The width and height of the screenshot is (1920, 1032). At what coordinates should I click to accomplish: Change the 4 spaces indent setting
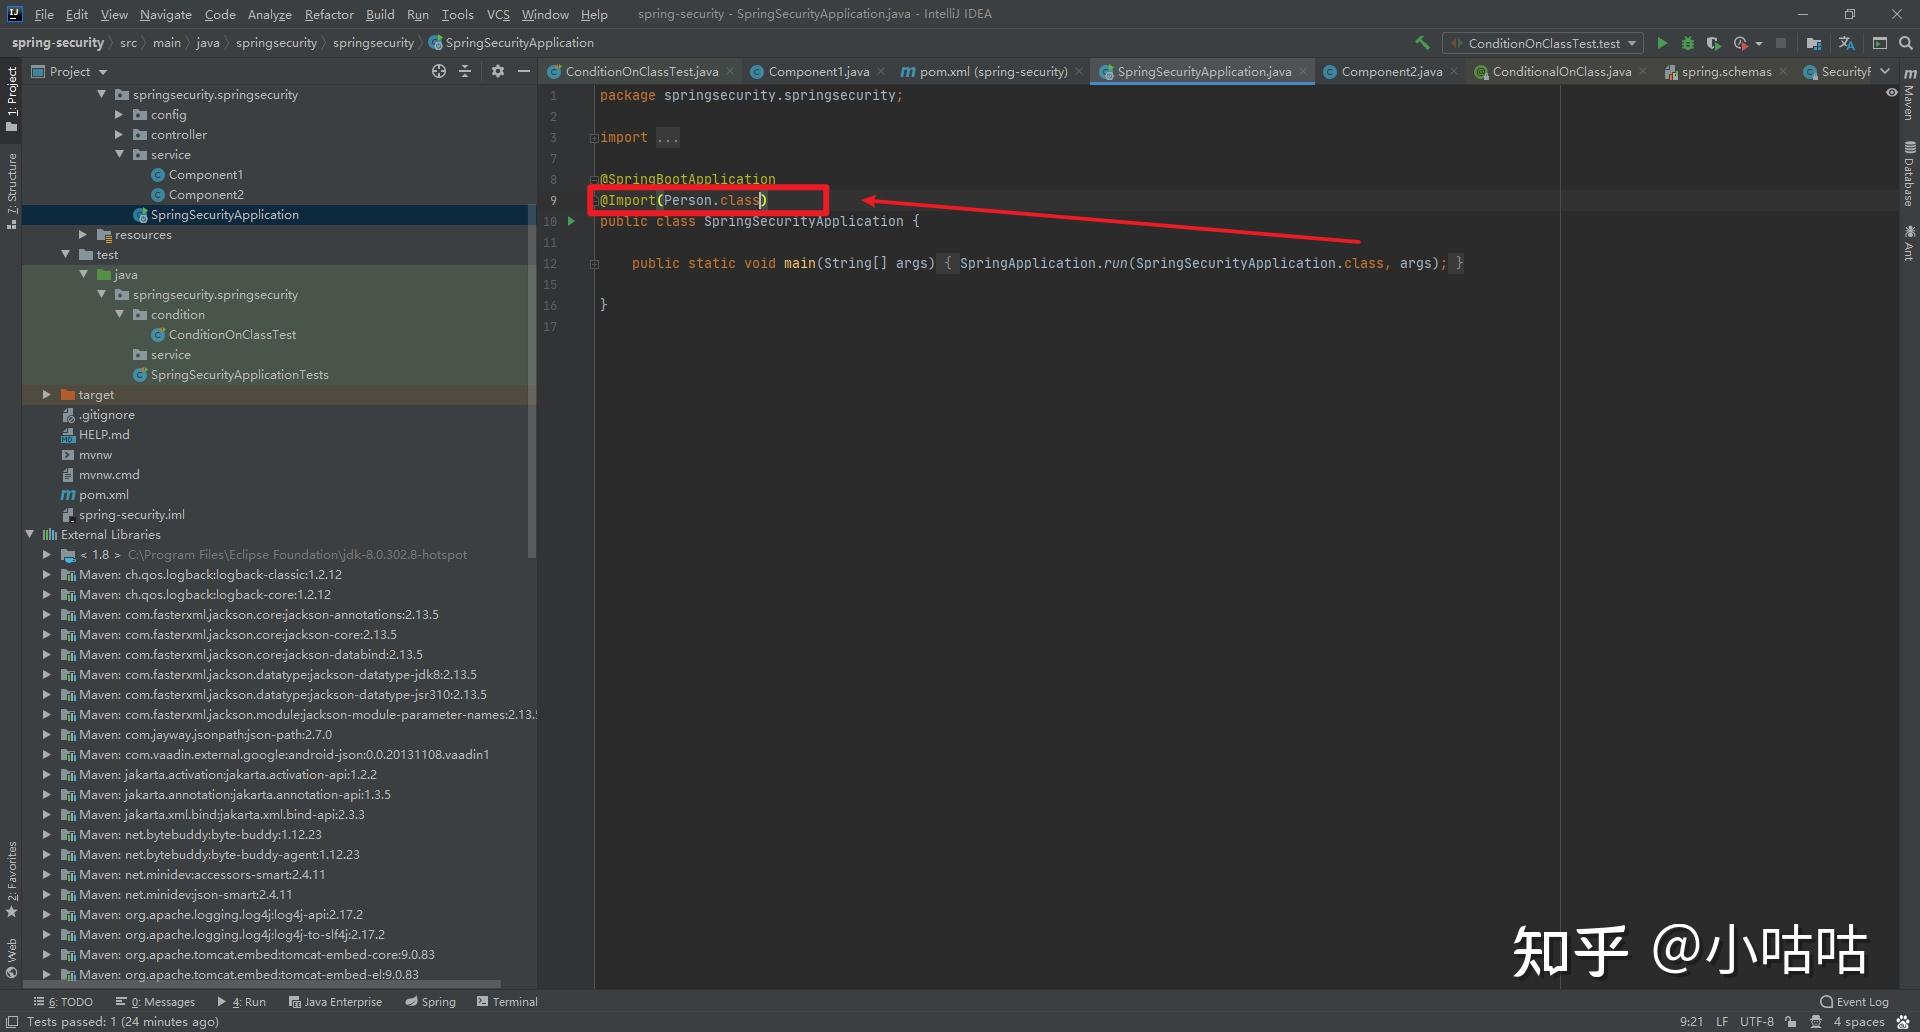coord(1858,1022)
